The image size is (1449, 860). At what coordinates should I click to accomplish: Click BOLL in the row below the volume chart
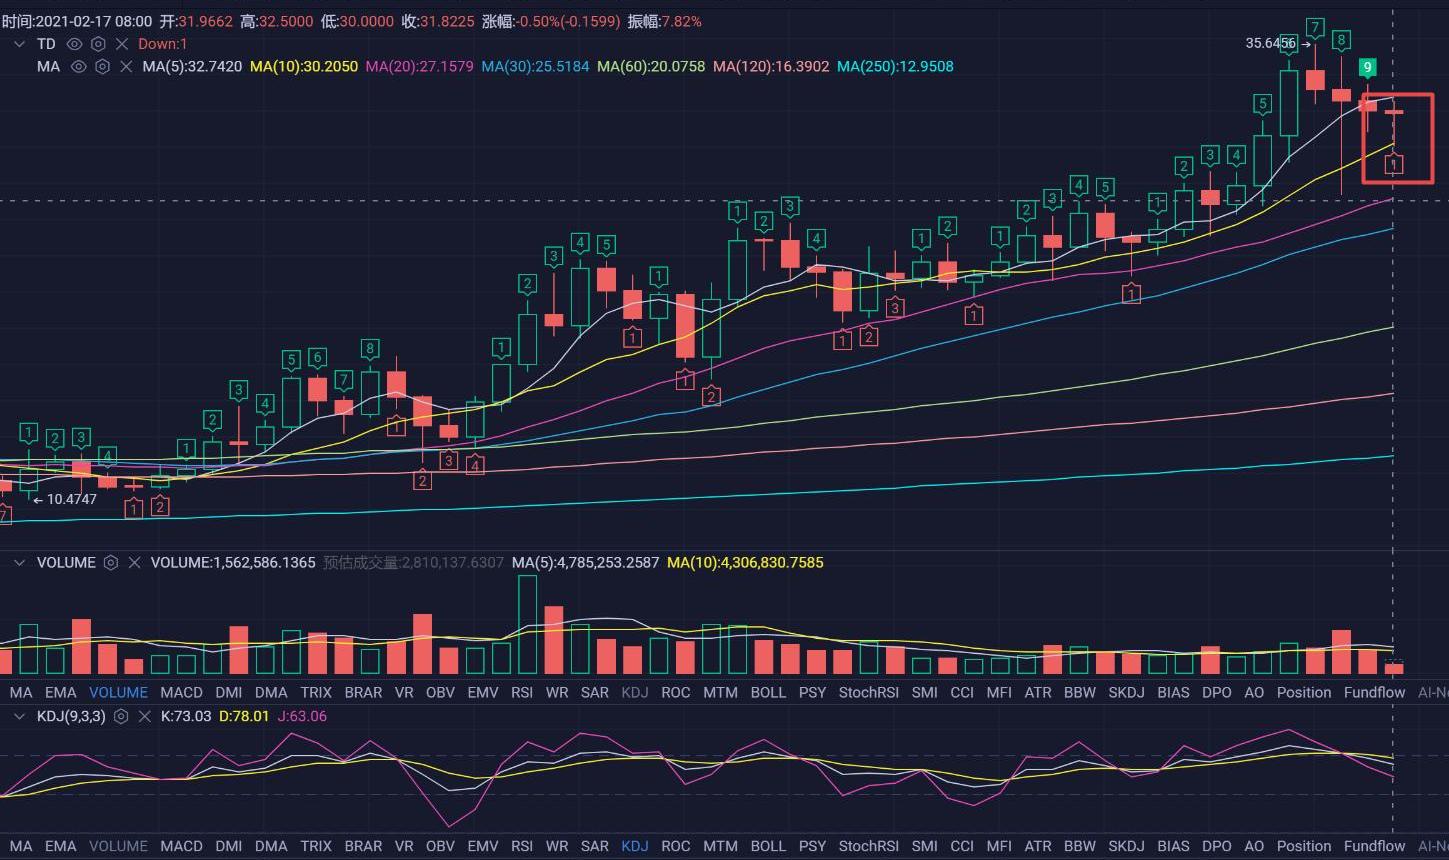tap(768, 692)
